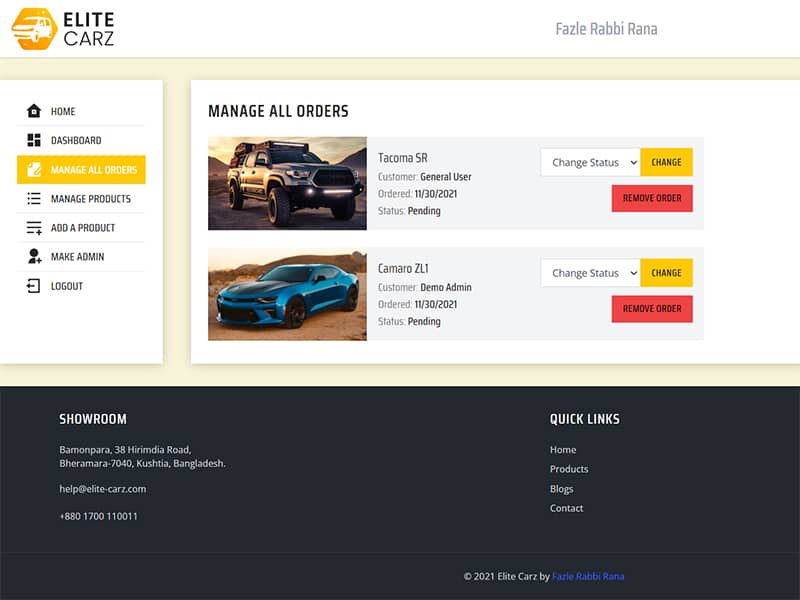
Task: Remove the Camaro ZL1 order
Action: coord(652,309)
